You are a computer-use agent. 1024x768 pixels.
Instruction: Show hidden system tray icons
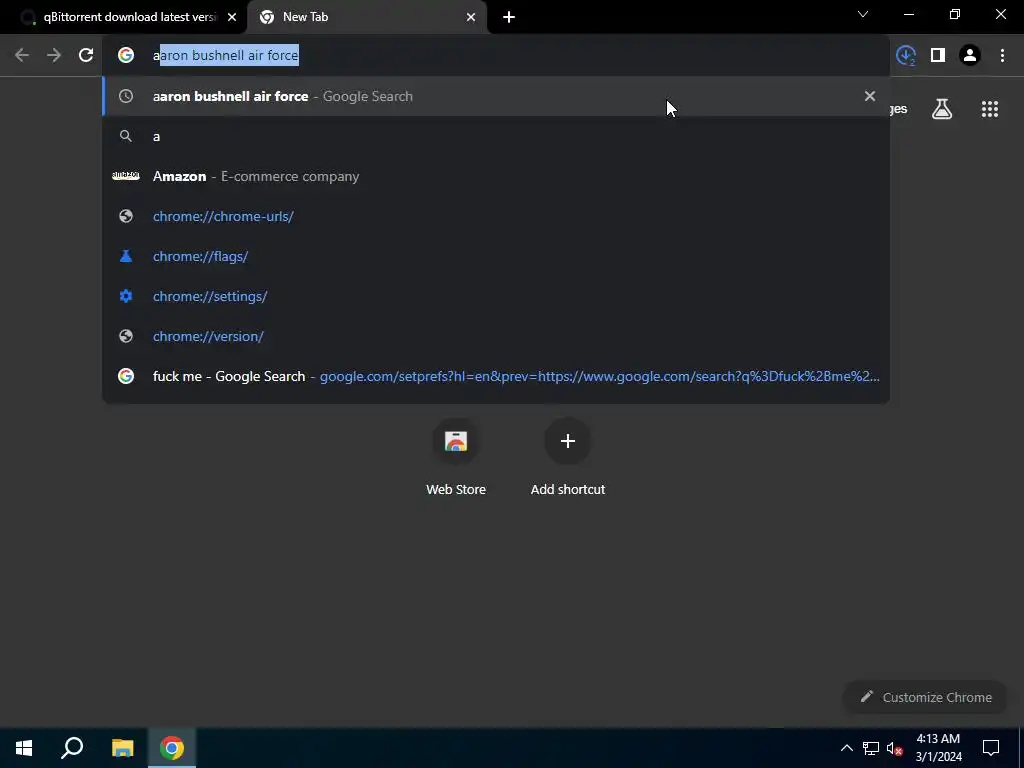846,748
